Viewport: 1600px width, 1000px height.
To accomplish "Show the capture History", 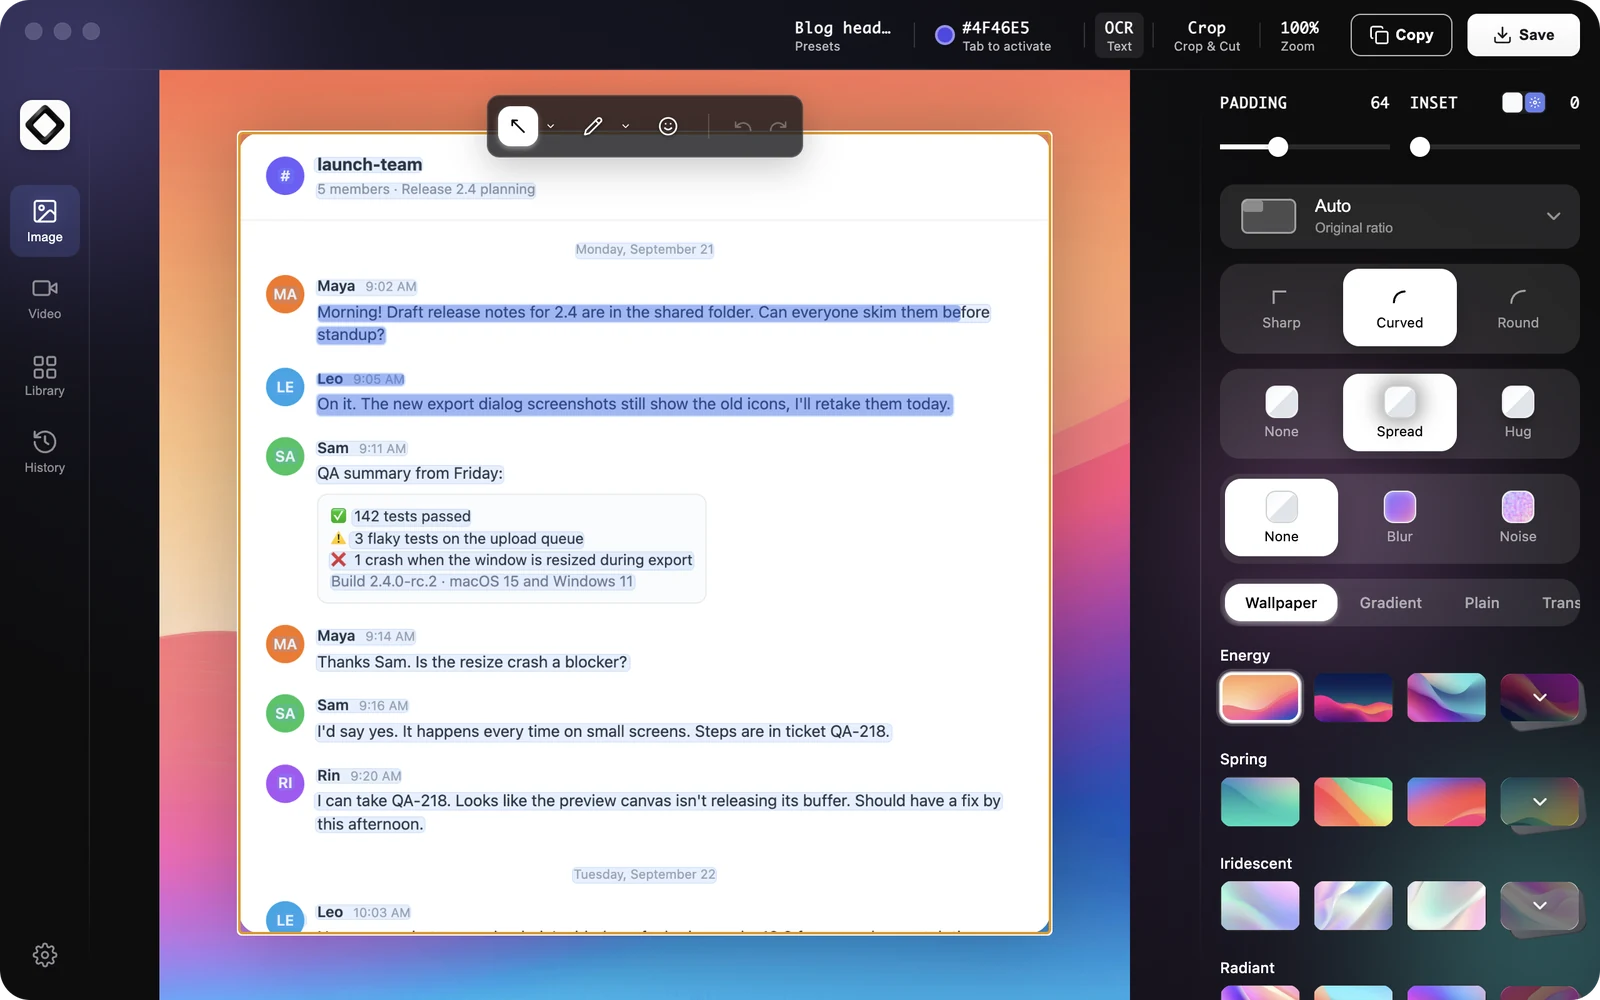I will [45, 452].
